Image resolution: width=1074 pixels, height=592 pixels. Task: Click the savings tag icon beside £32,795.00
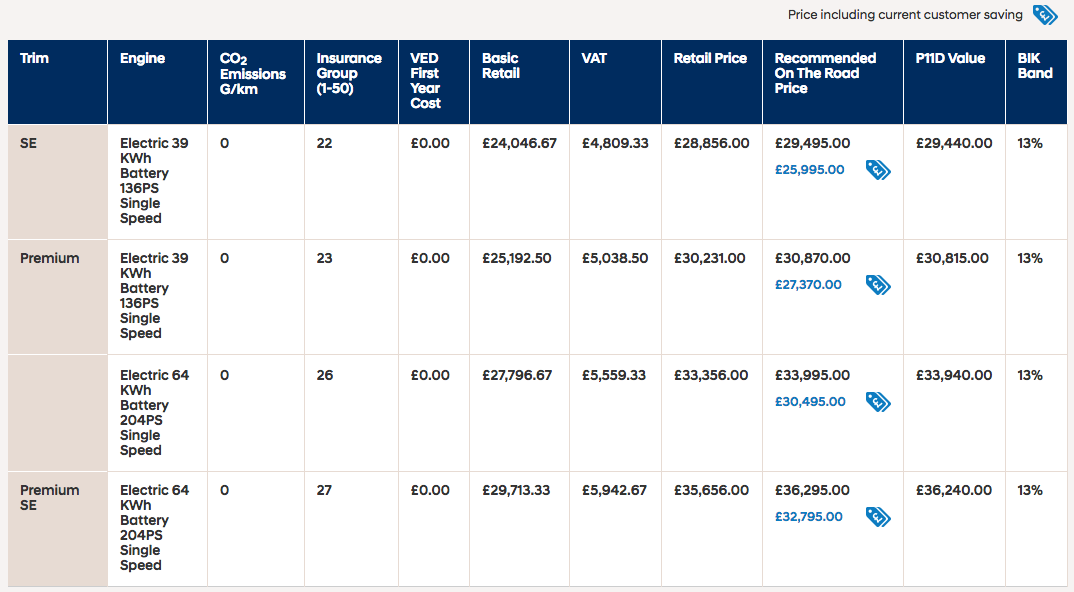(878, 517)
